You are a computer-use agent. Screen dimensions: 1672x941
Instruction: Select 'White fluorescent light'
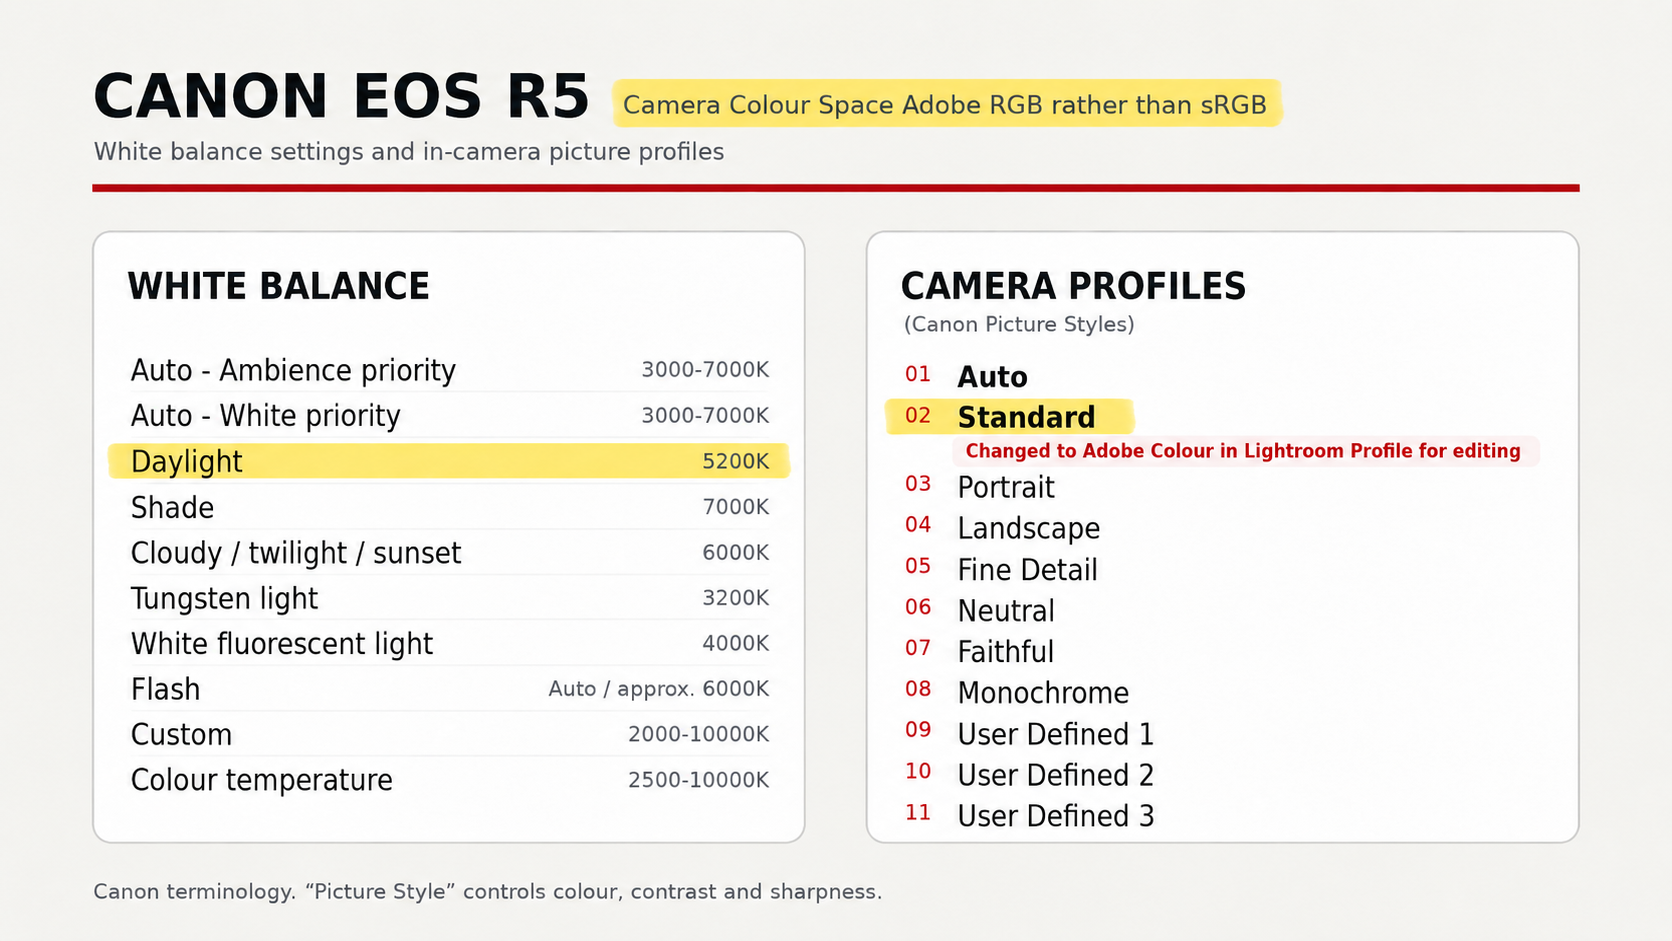(x=449, y=644)
